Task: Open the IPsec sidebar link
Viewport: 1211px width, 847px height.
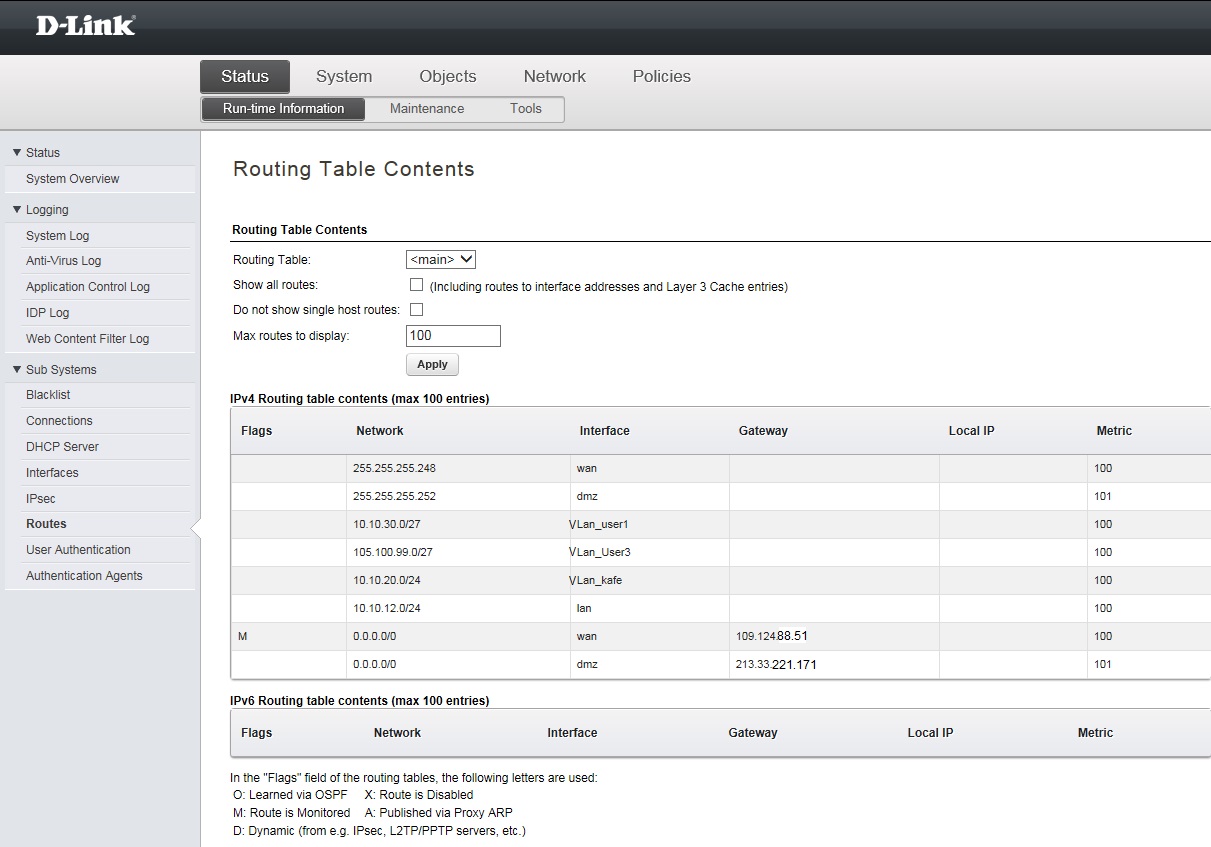Action: point(41,499)
